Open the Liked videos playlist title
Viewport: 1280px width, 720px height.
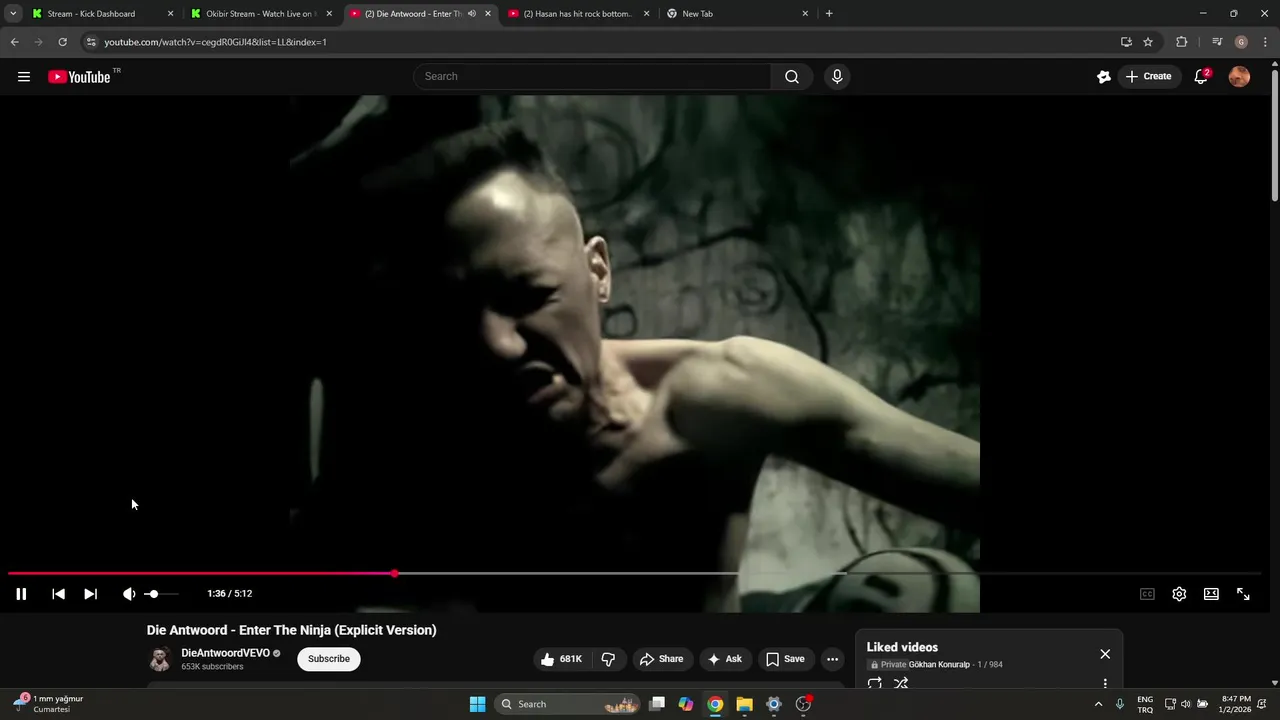pyautogui.click(x=902, y=647)
